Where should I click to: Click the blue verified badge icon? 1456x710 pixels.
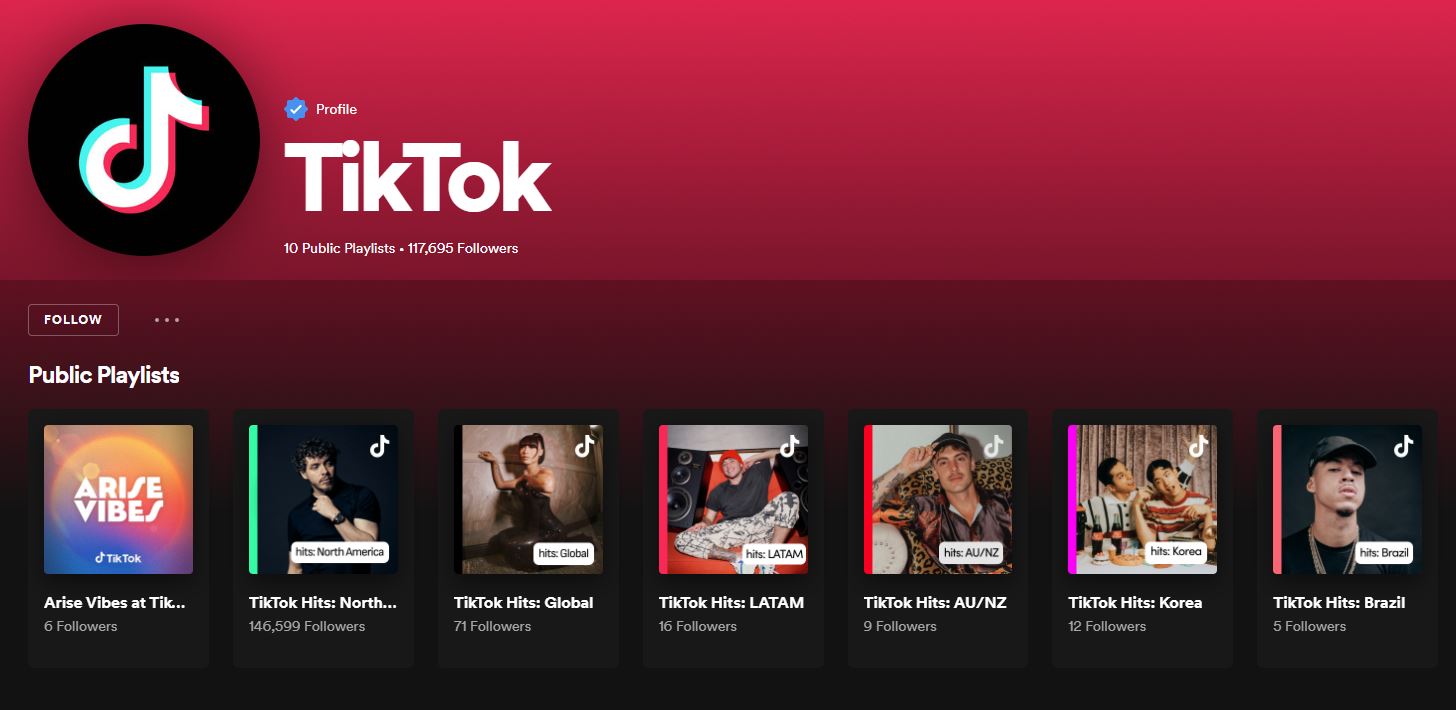pyautogui.click(x=295, y=109)
